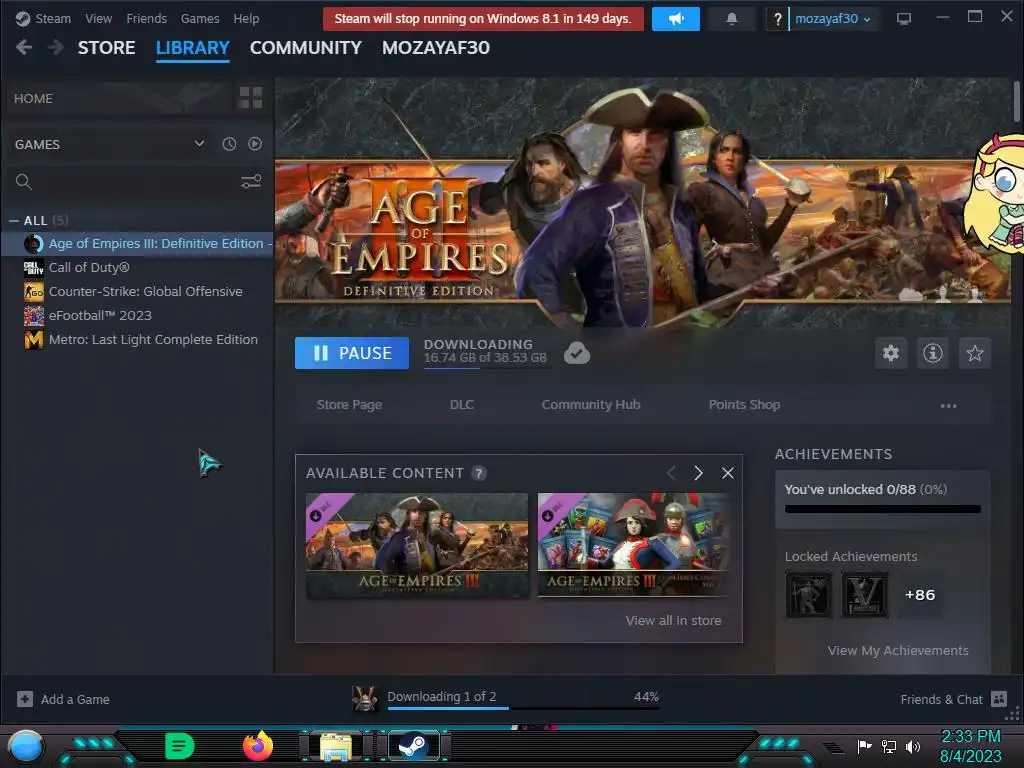The width and height of the screenshot is (1024, 768).
Task: Select the LIBRARY tab
Action: [x=193, y=48]
